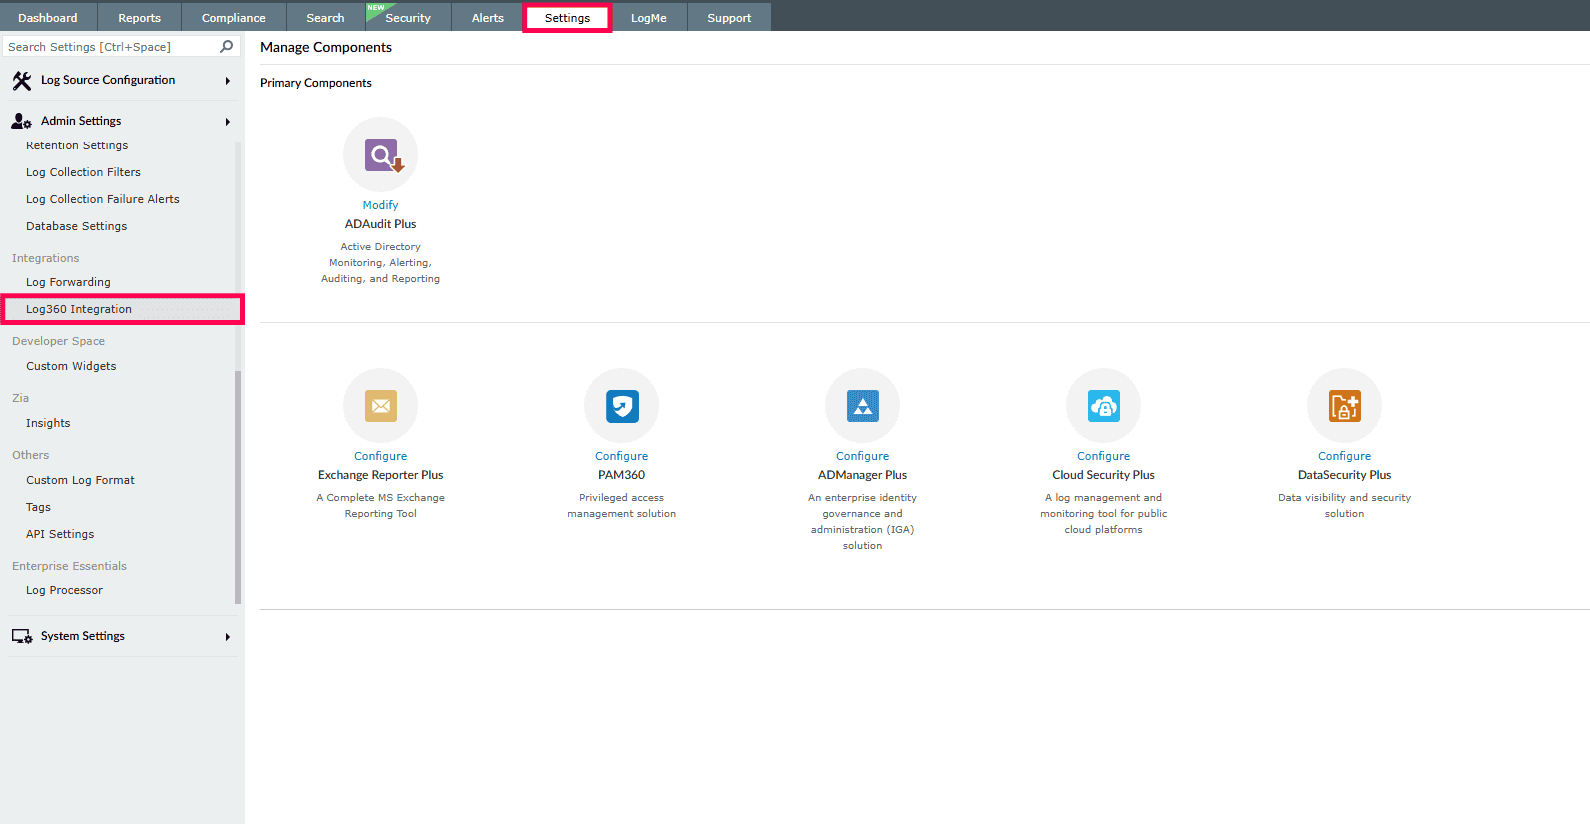This screenshot has width=1590, height=824.
Task: Click the Log Source Configuration tools icon
Action: click(x=22, y=81)
